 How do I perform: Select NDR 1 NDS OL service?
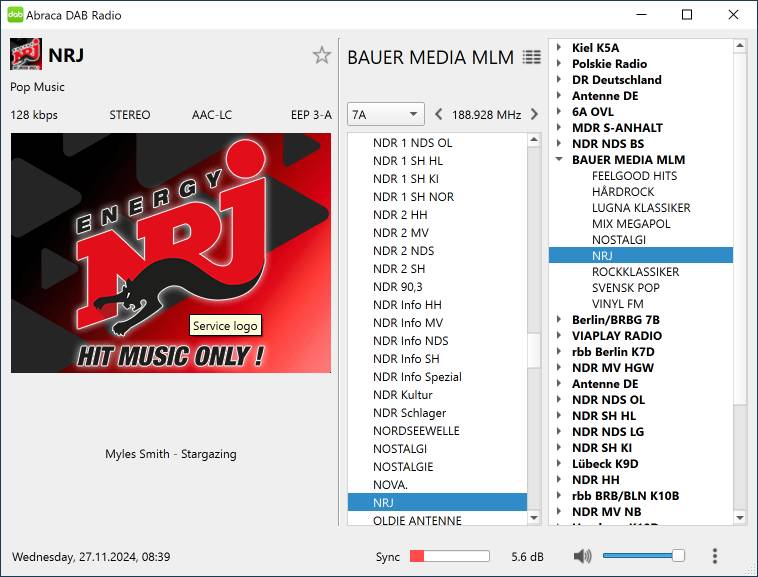pyautogui.click(x=412, y=143)
